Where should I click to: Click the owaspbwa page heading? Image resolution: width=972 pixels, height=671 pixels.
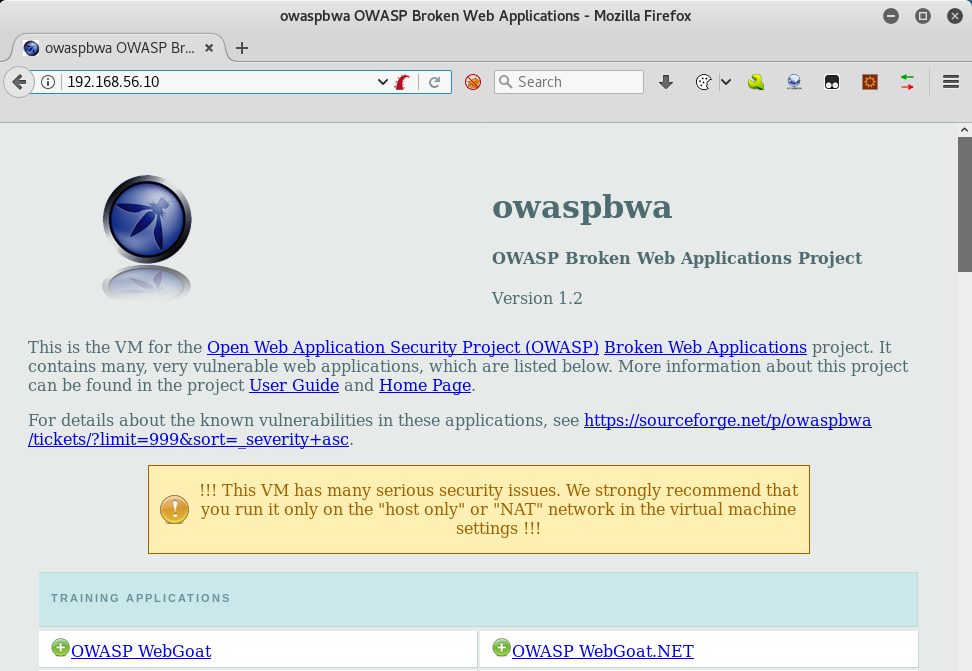coord(582,207)
